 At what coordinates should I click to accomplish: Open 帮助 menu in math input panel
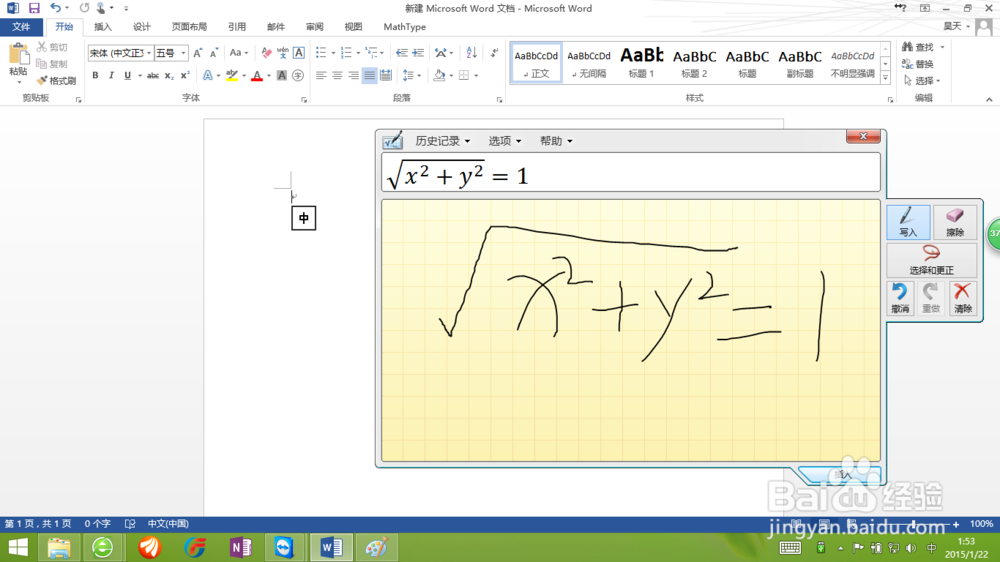[x=556, y=141]
